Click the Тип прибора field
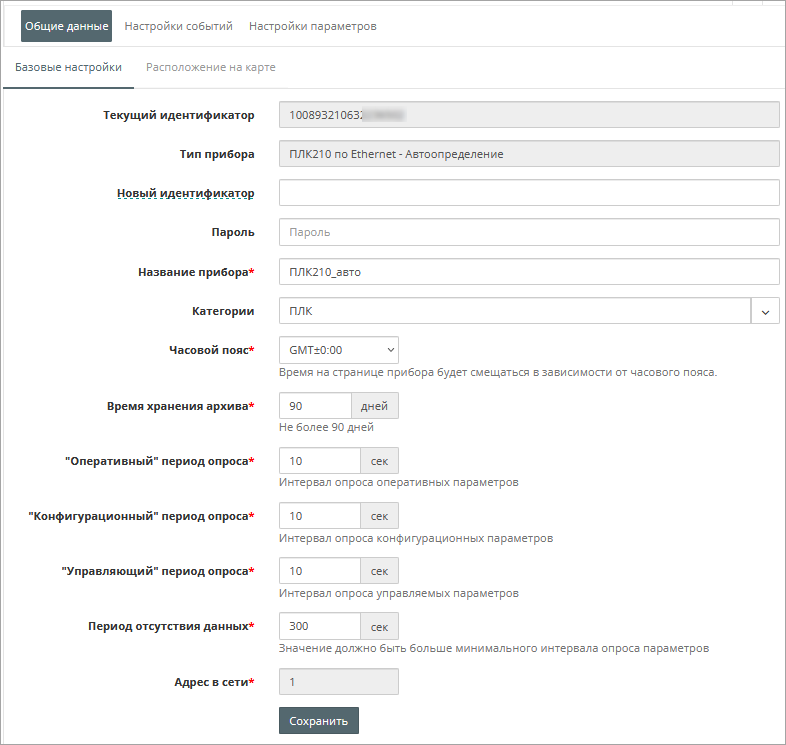Image resolution: width=786 pixels, height=745 pixels. click(x=528, y=154)
